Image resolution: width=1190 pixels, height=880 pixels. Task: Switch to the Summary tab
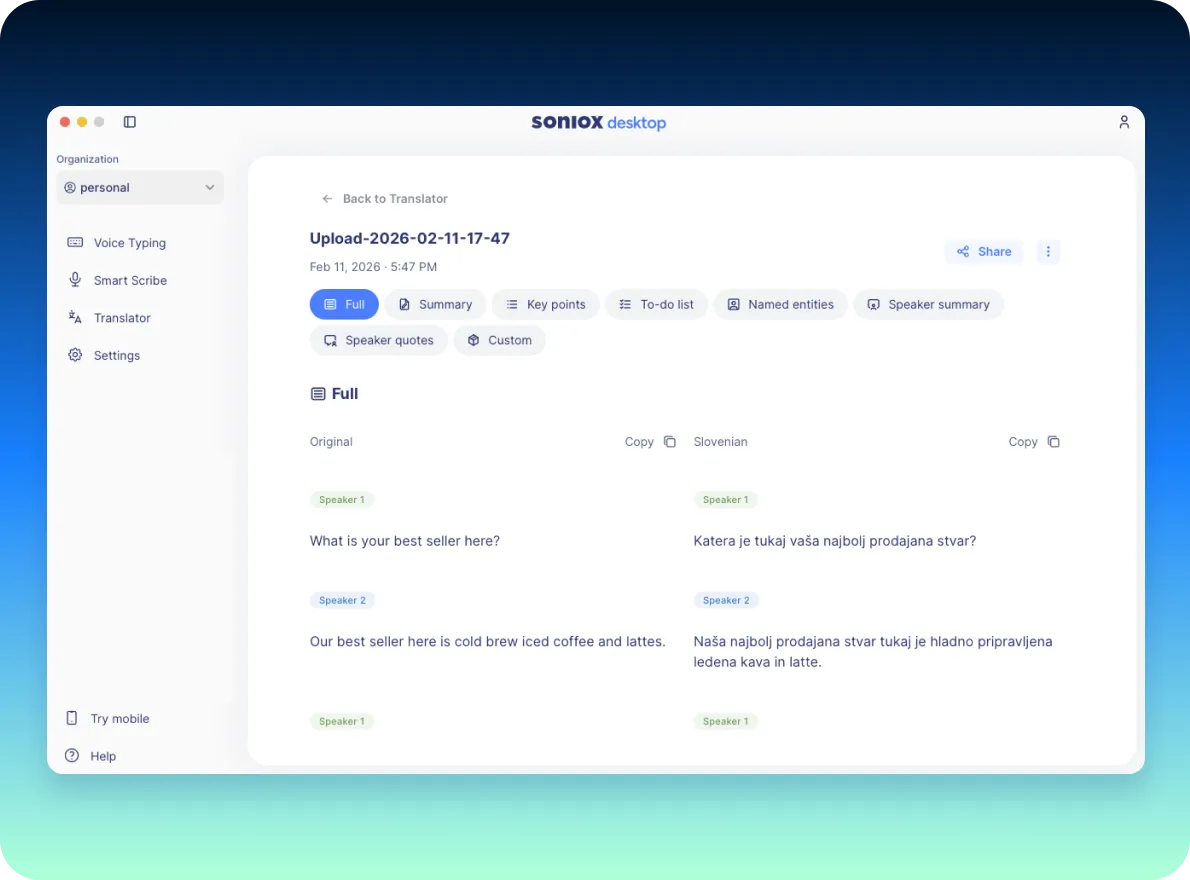click(435, 305)
